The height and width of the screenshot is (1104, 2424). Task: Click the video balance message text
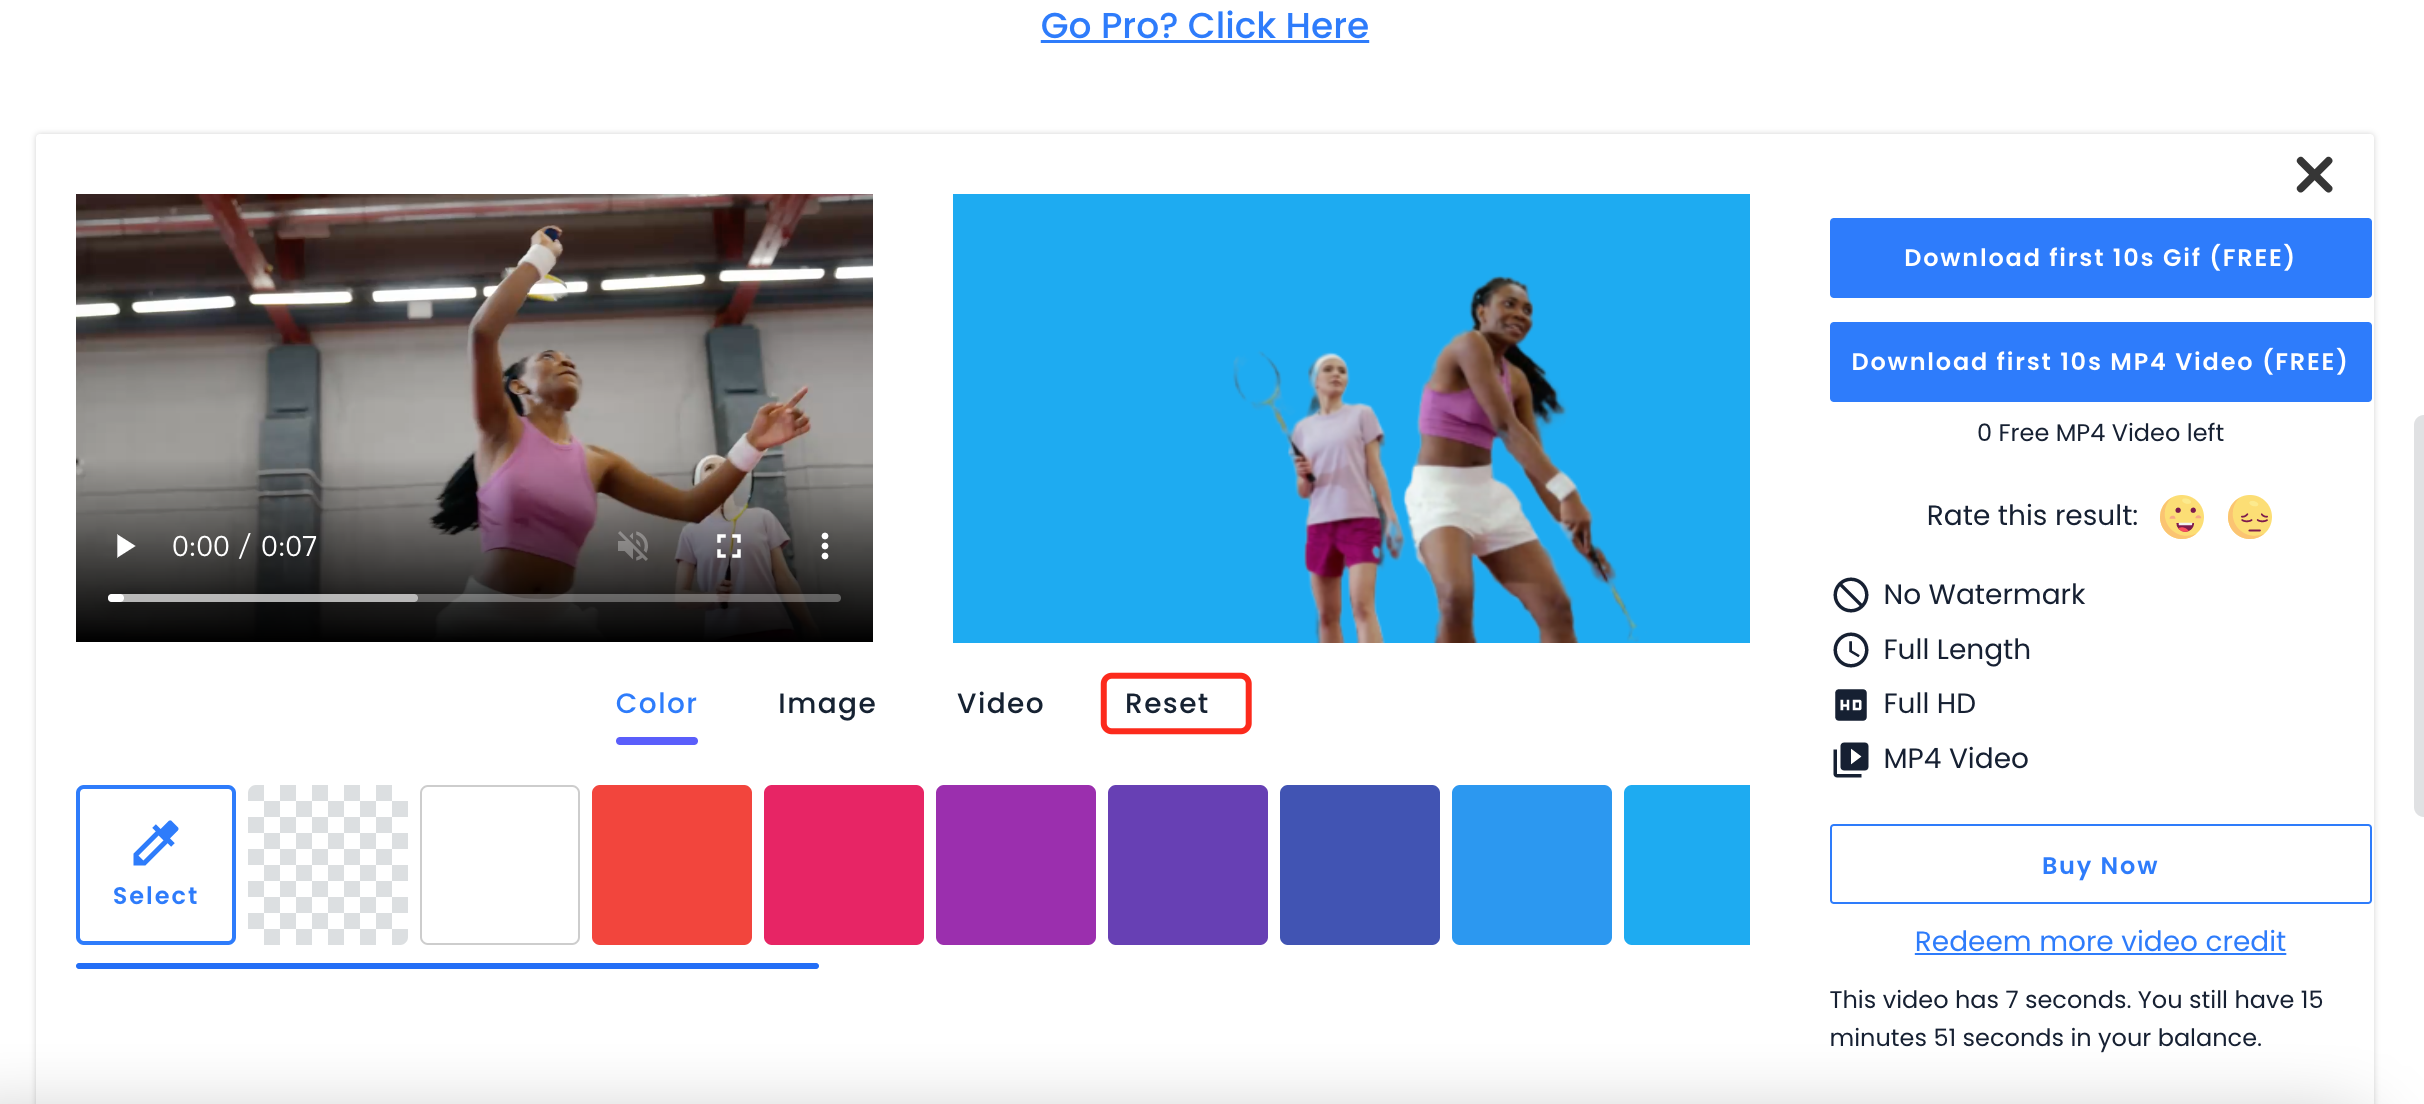(2076, 1019)
